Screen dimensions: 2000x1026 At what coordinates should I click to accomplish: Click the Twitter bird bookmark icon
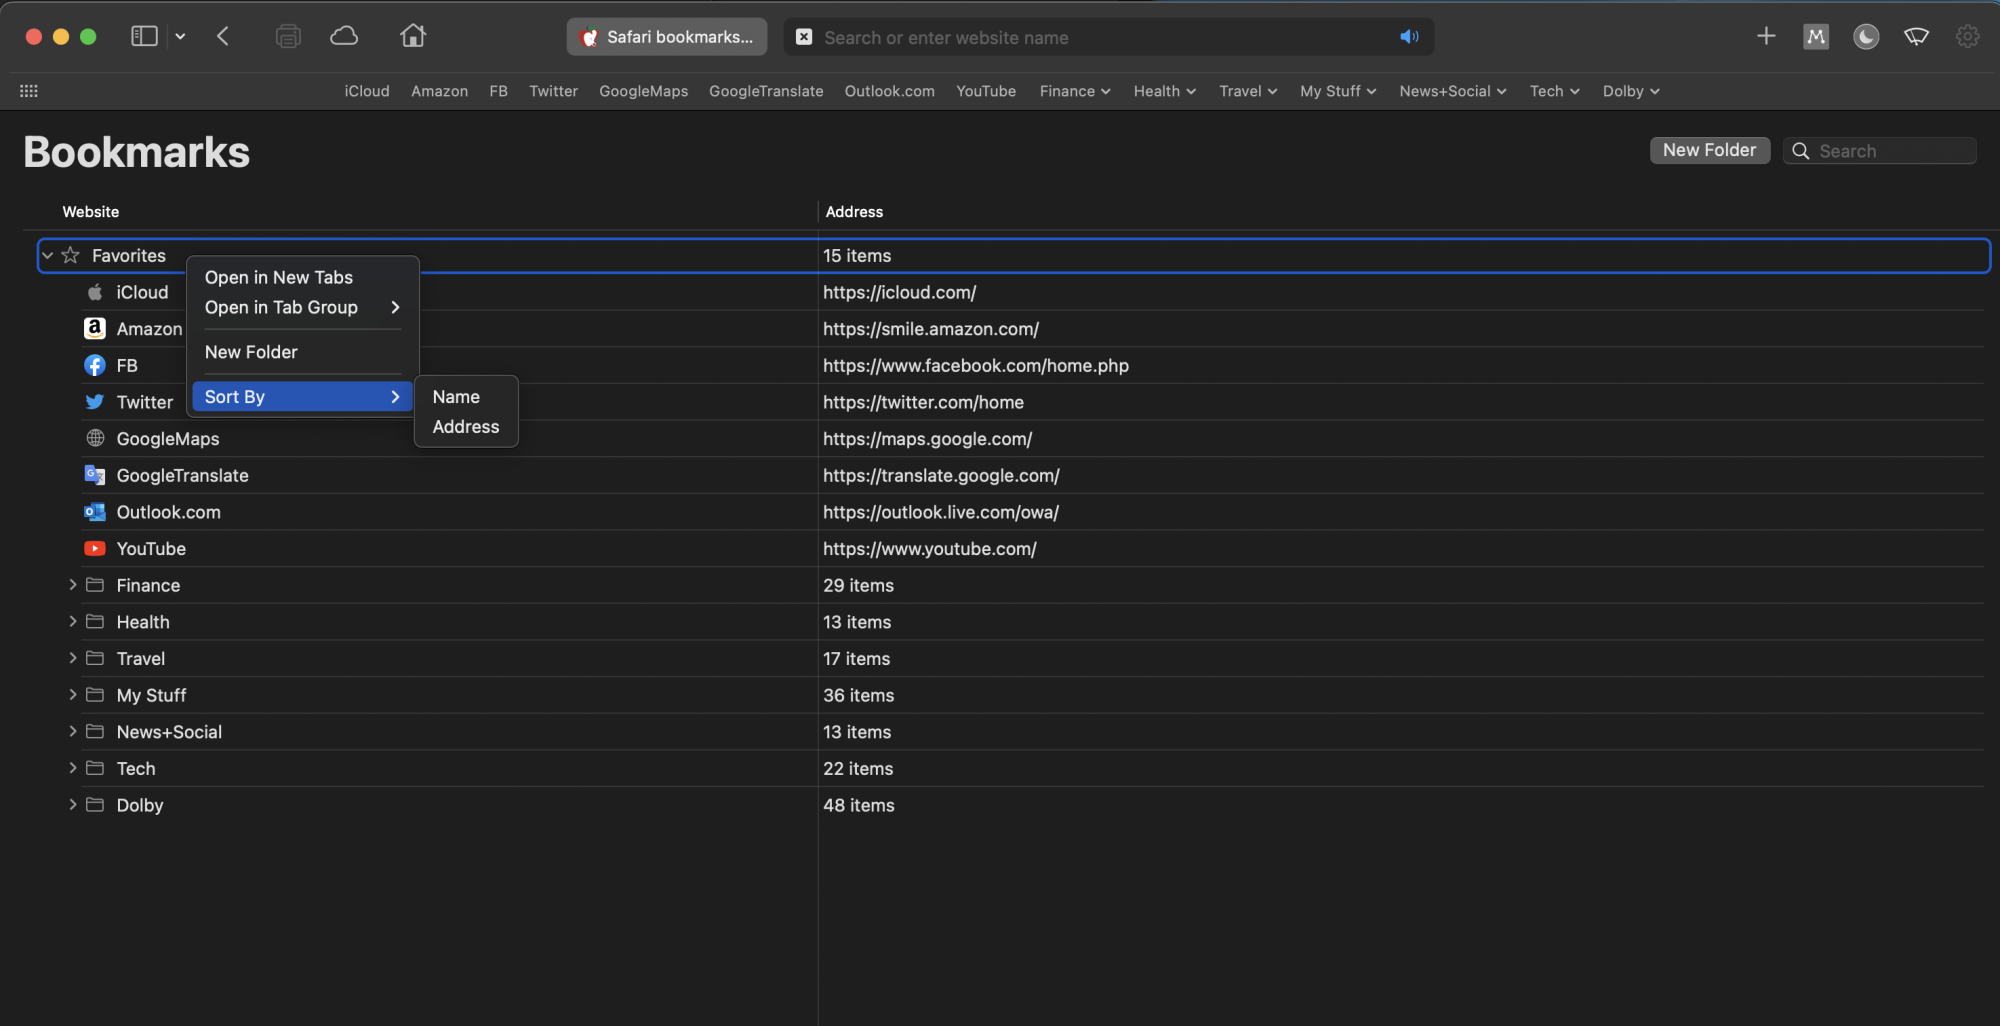pos(95,402)
